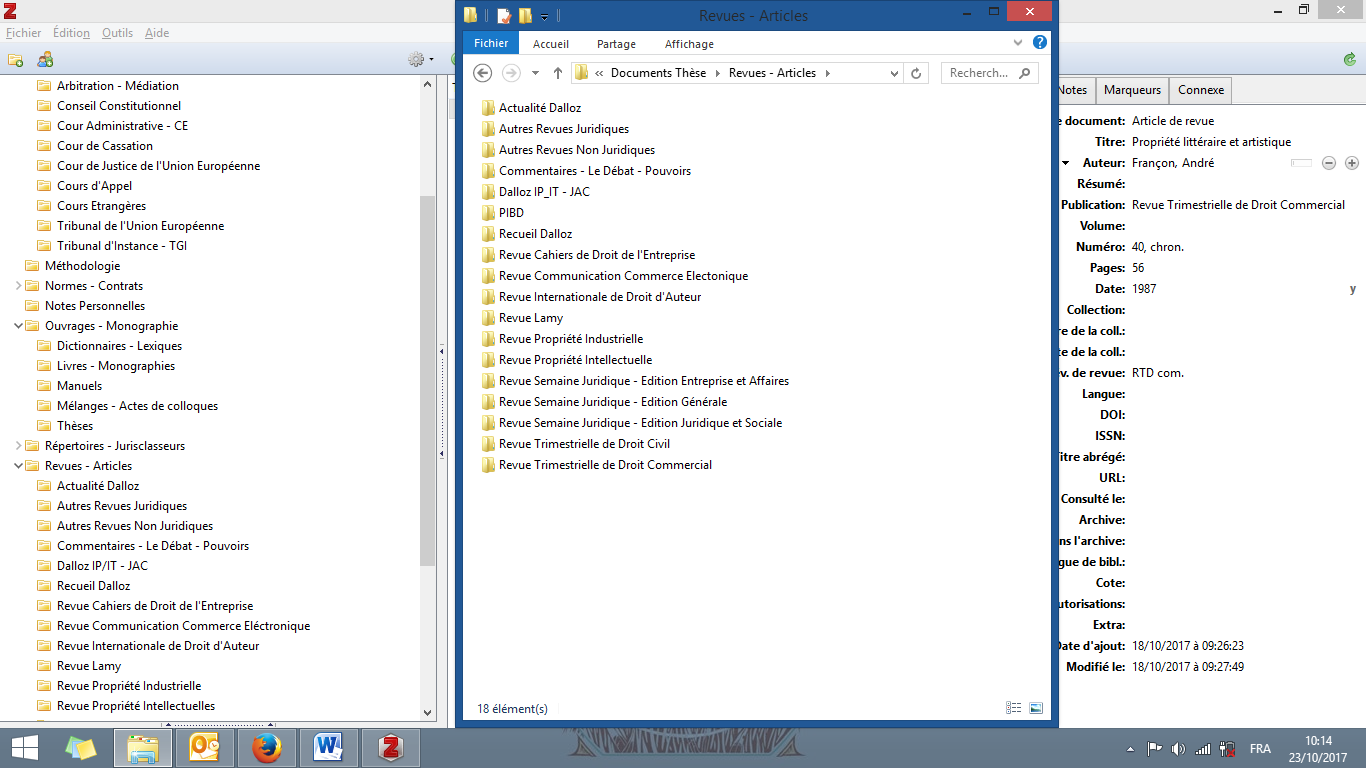The height and width of the screenshot is (768, 1366).
Task: Remove author with the minus button
Action: coord(1329,163)
